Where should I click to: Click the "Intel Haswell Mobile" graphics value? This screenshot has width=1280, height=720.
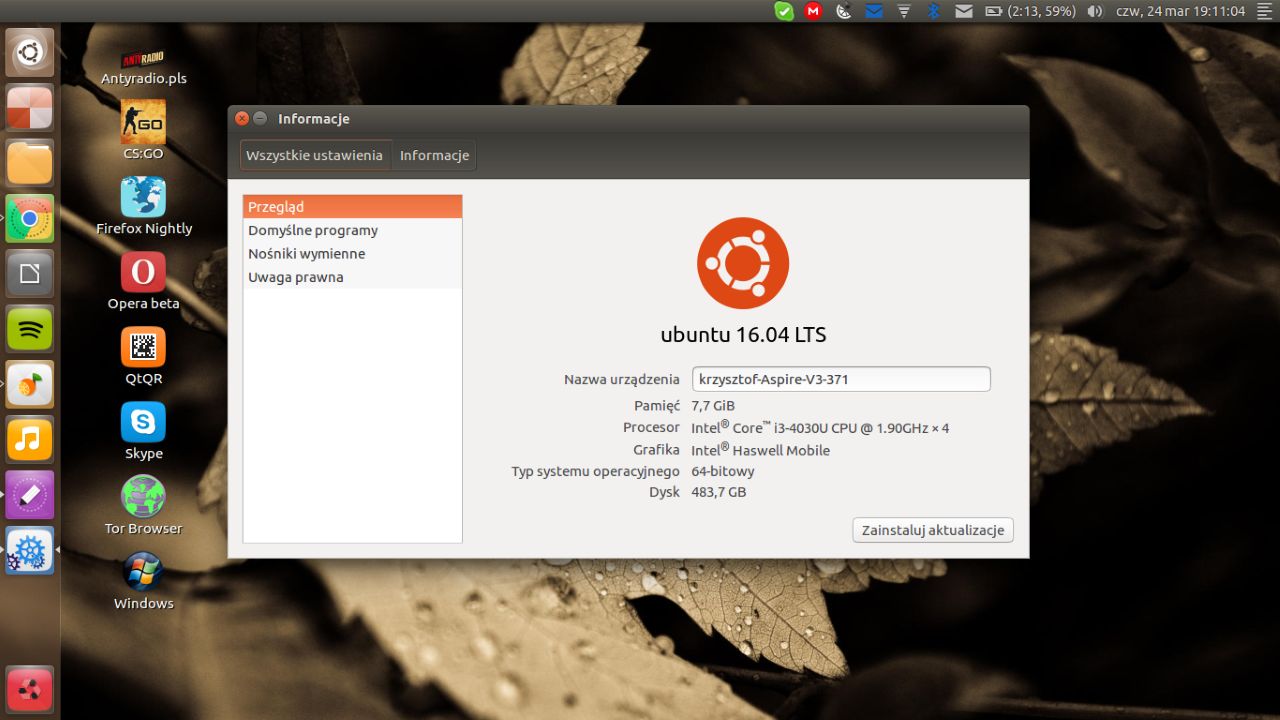click(760, 450)
